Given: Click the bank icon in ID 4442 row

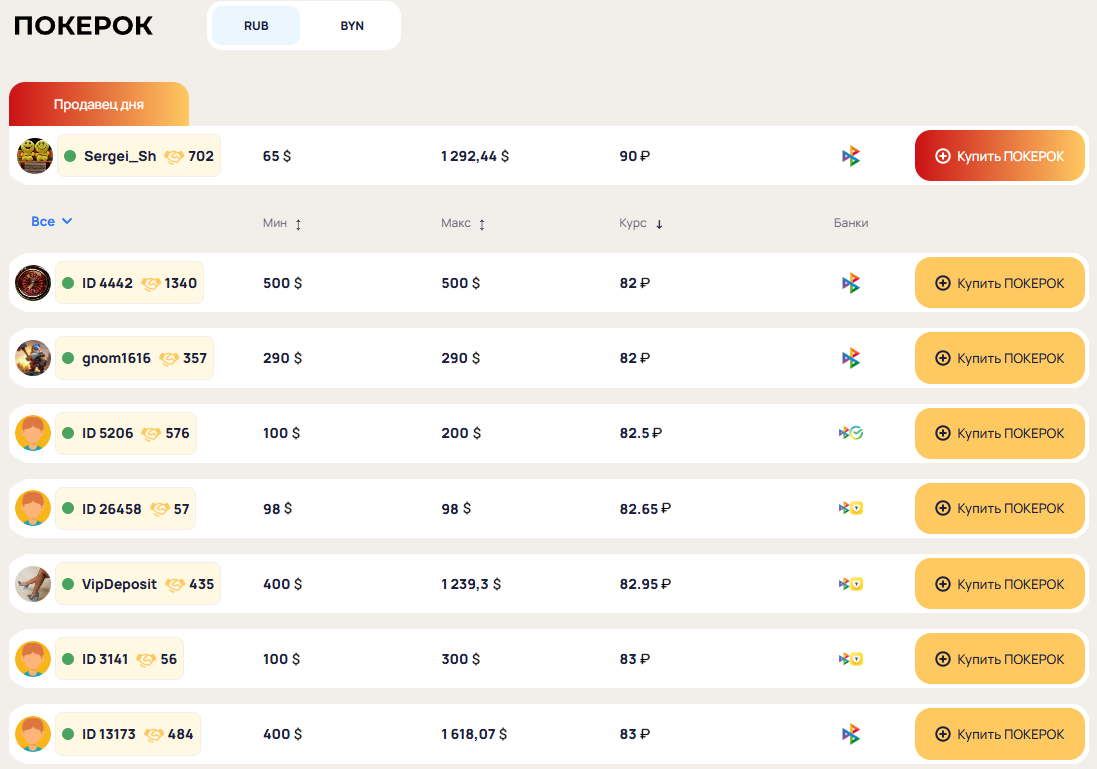Looking at the screenshot, I should [x=850, y=283].
